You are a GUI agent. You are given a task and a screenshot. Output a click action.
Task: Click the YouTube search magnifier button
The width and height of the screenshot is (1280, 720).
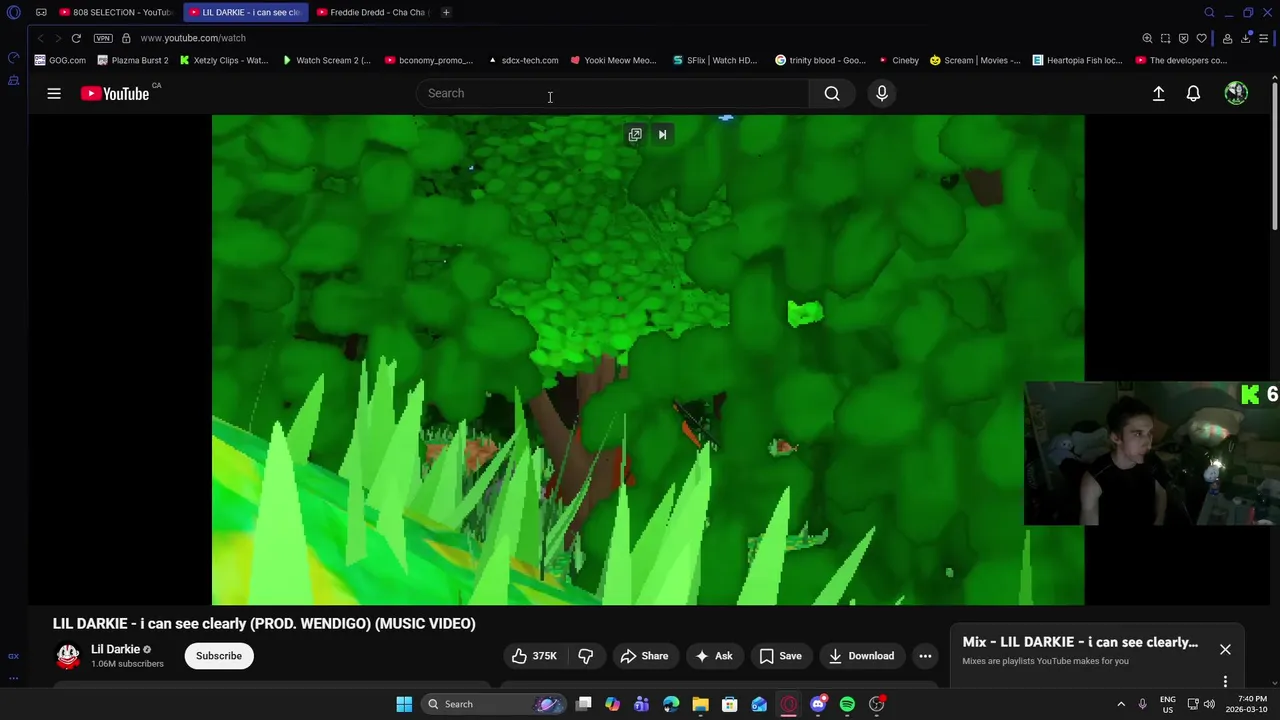point(832,93)
